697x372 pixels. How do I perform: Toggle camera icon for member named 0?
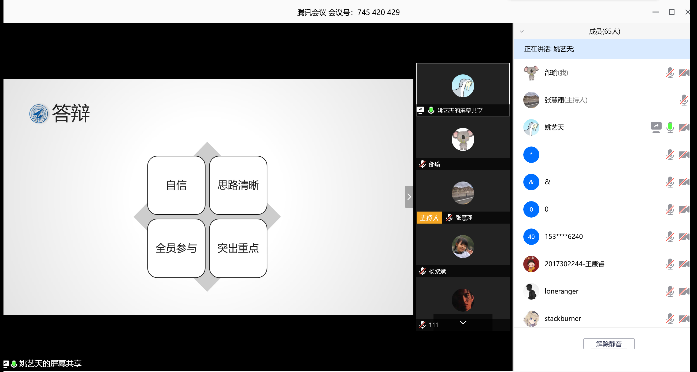pyautogui.click(x=684, y=209)
